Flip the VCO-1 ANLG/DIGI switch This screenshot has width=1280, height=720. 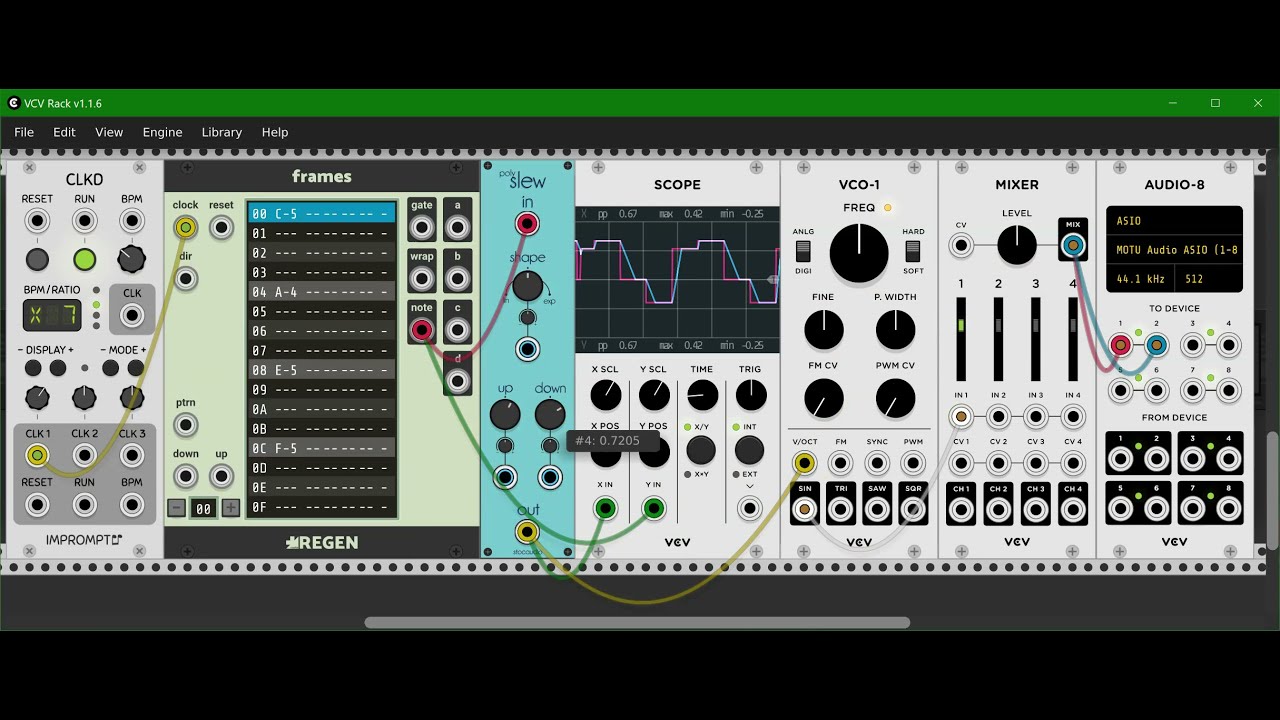(x=802, y=251)
